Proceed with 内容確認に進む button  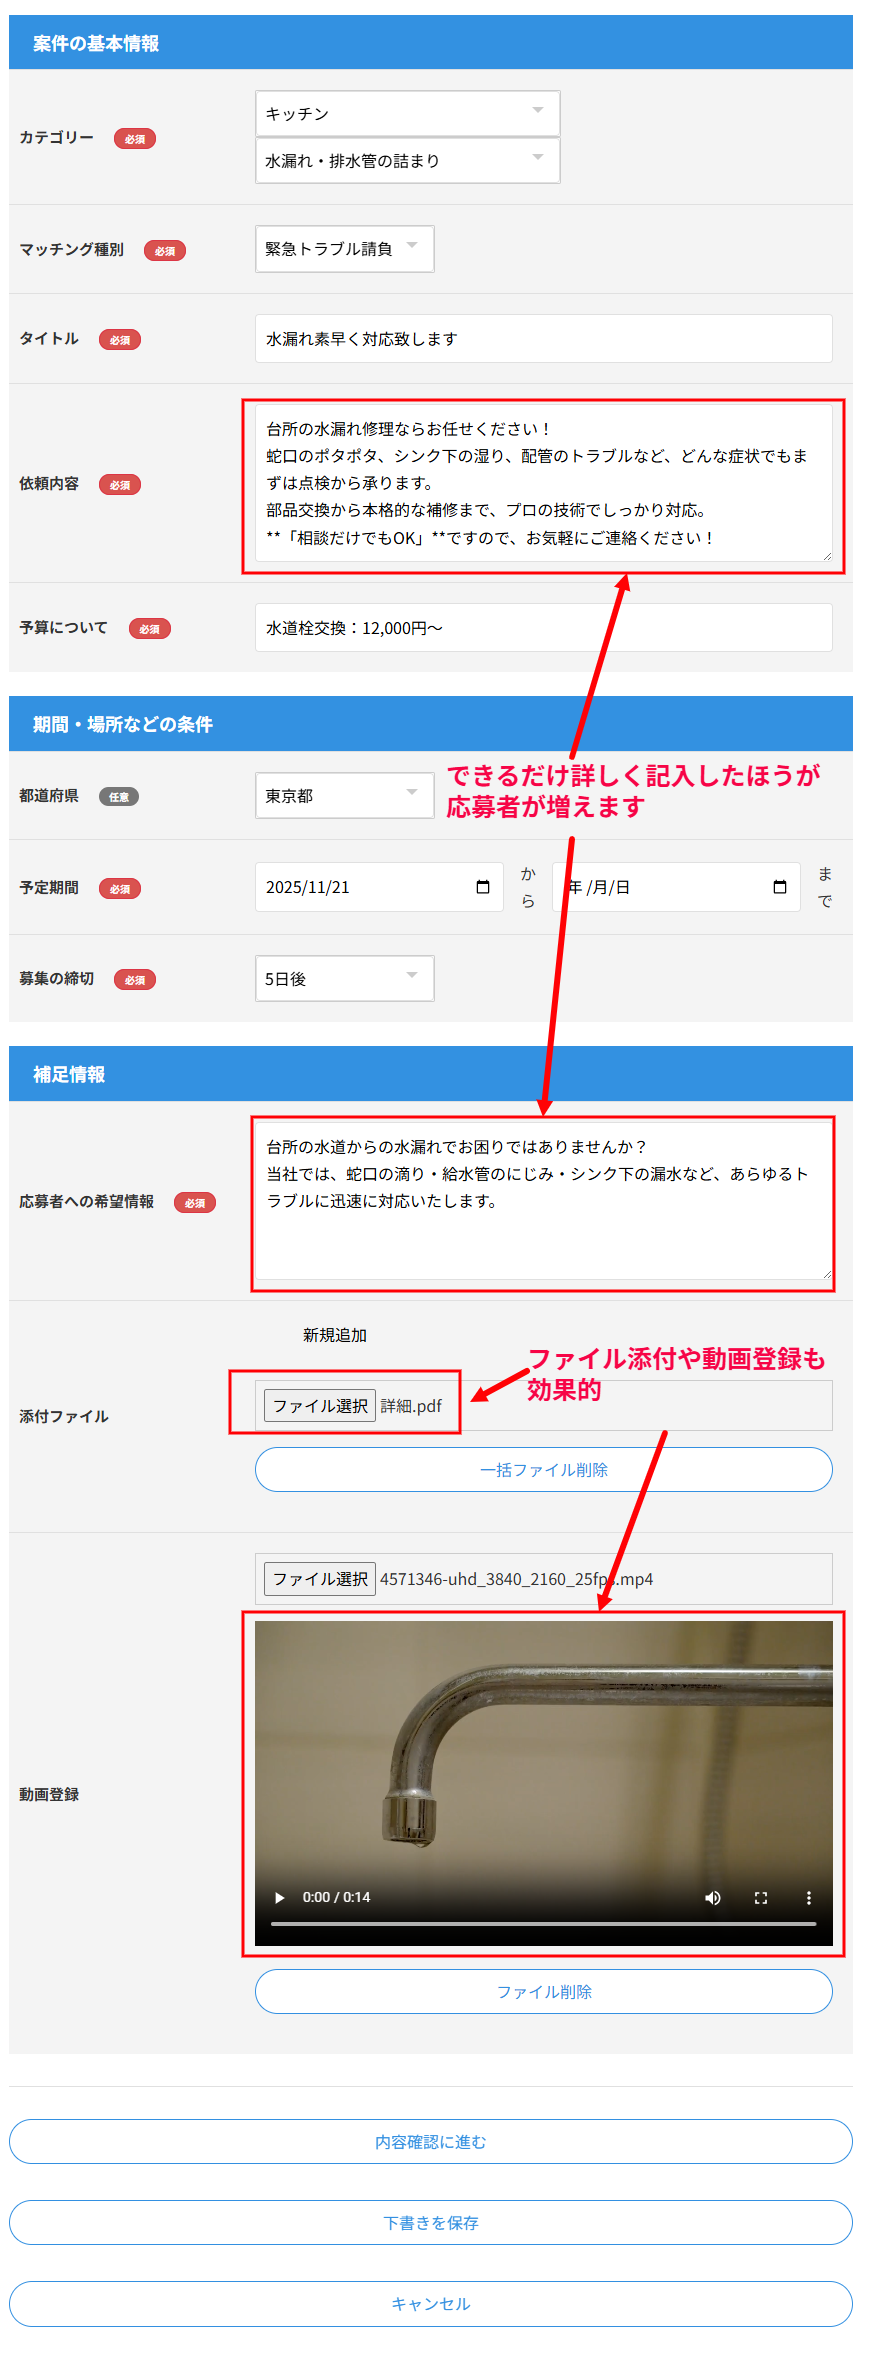click(431, 2141)
